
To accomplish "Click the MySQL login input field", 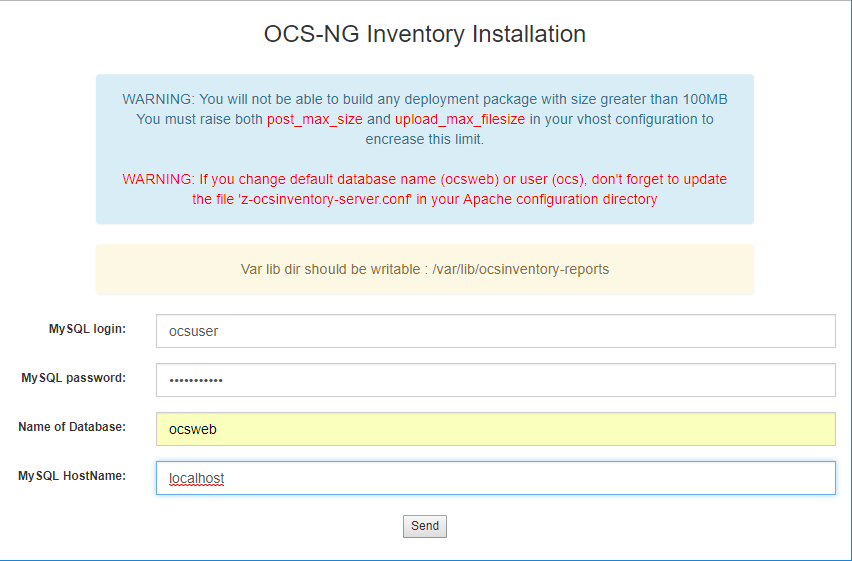I will click(496, 331).
